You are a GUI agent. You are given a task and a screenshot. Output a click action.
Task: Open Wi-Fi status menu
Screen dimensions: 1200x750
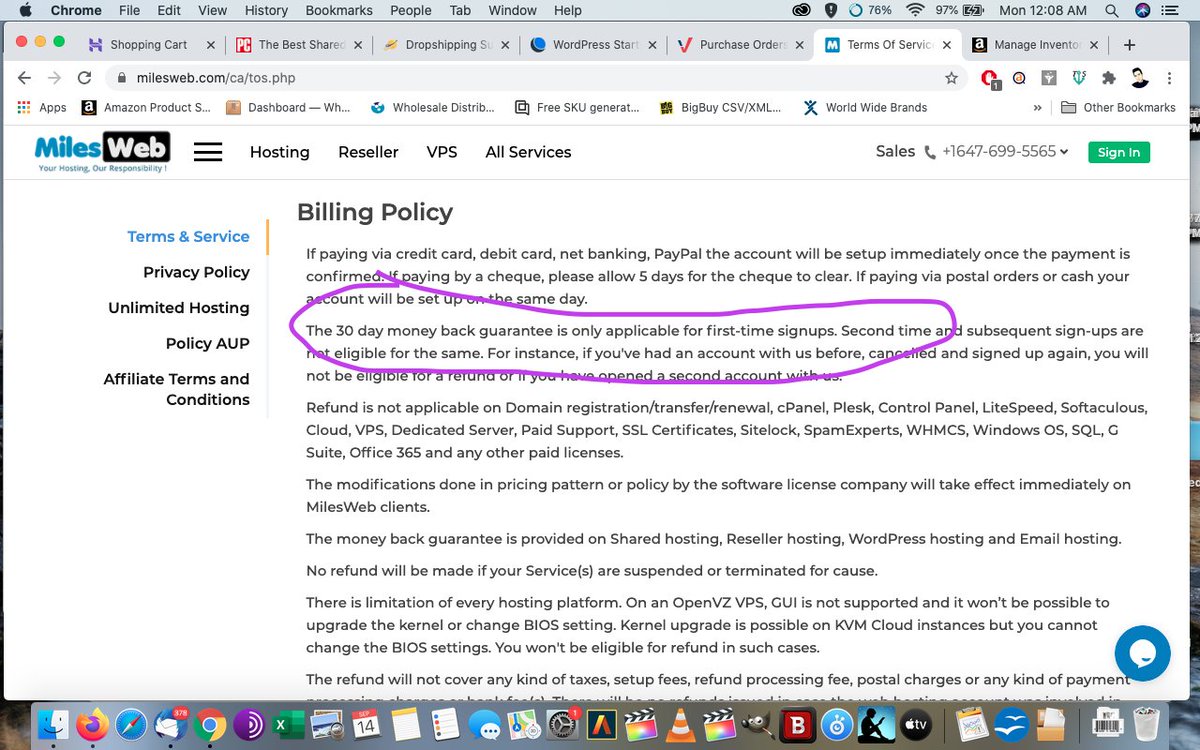coord(914,10)
